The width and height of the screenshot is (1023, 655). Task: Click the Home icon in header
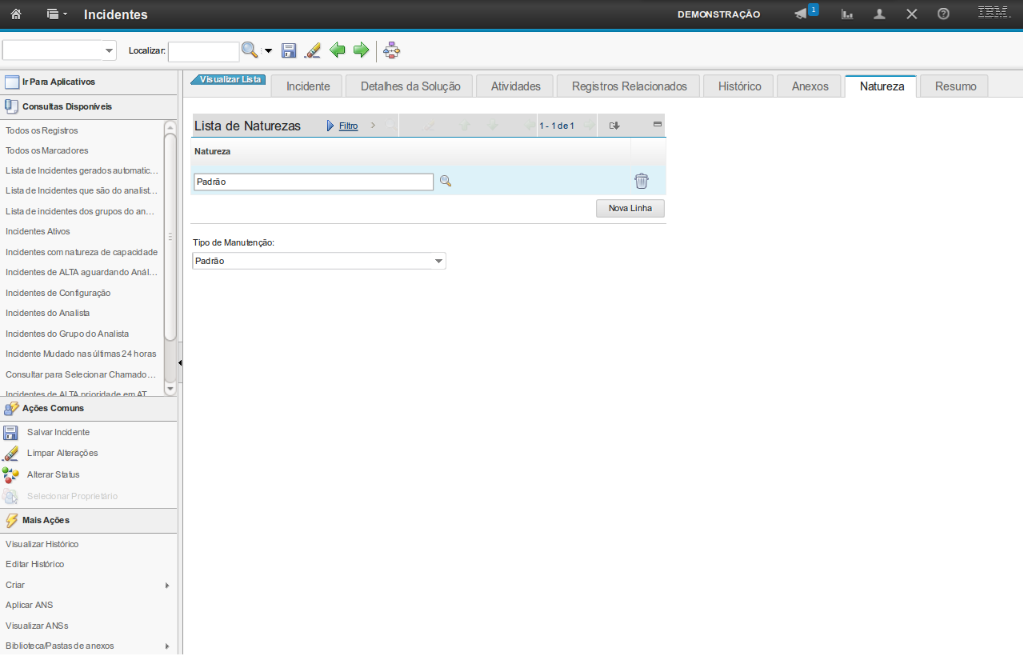15,14
